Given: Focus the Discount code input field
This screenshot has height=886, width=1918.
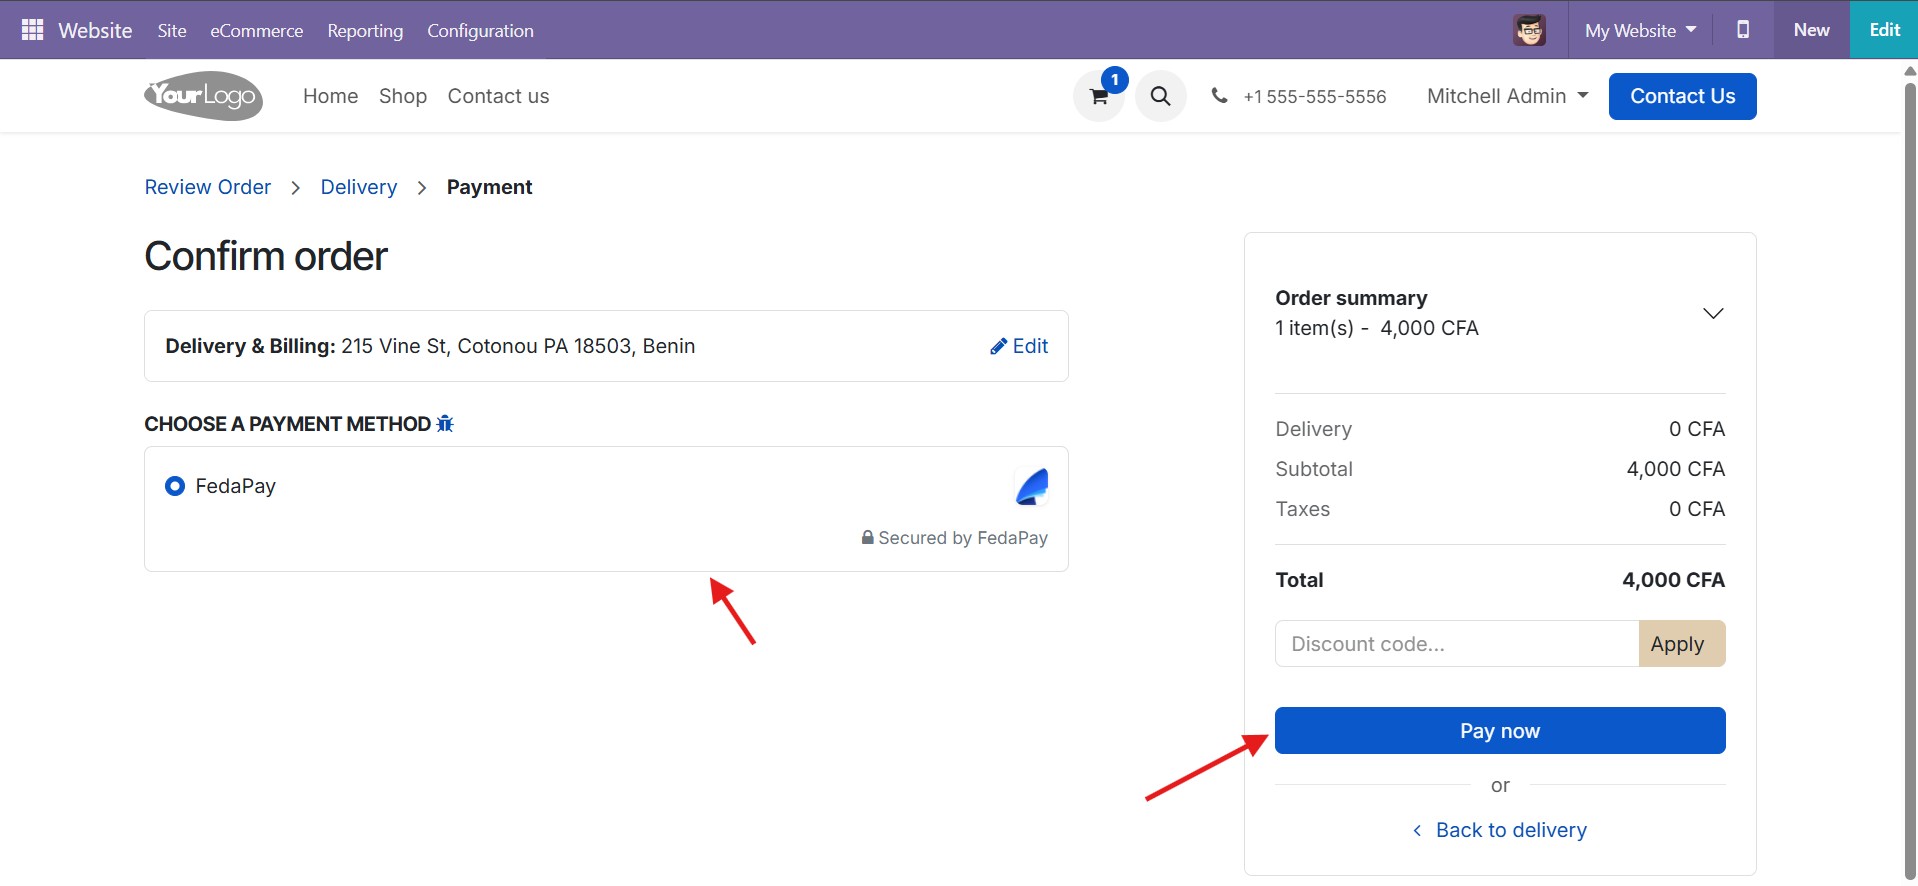Looking at the screenshot, I should click(1457, 644).
